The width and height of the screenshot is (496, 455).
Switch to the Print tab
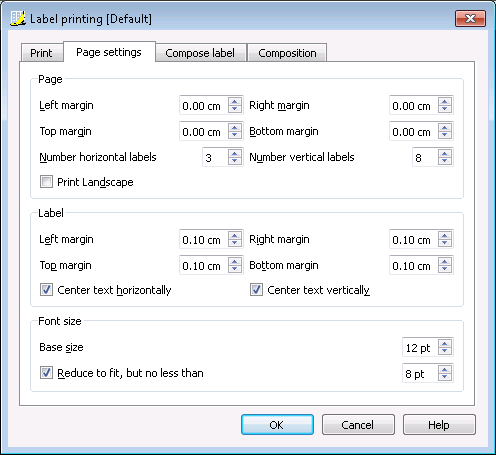point(42,53)
